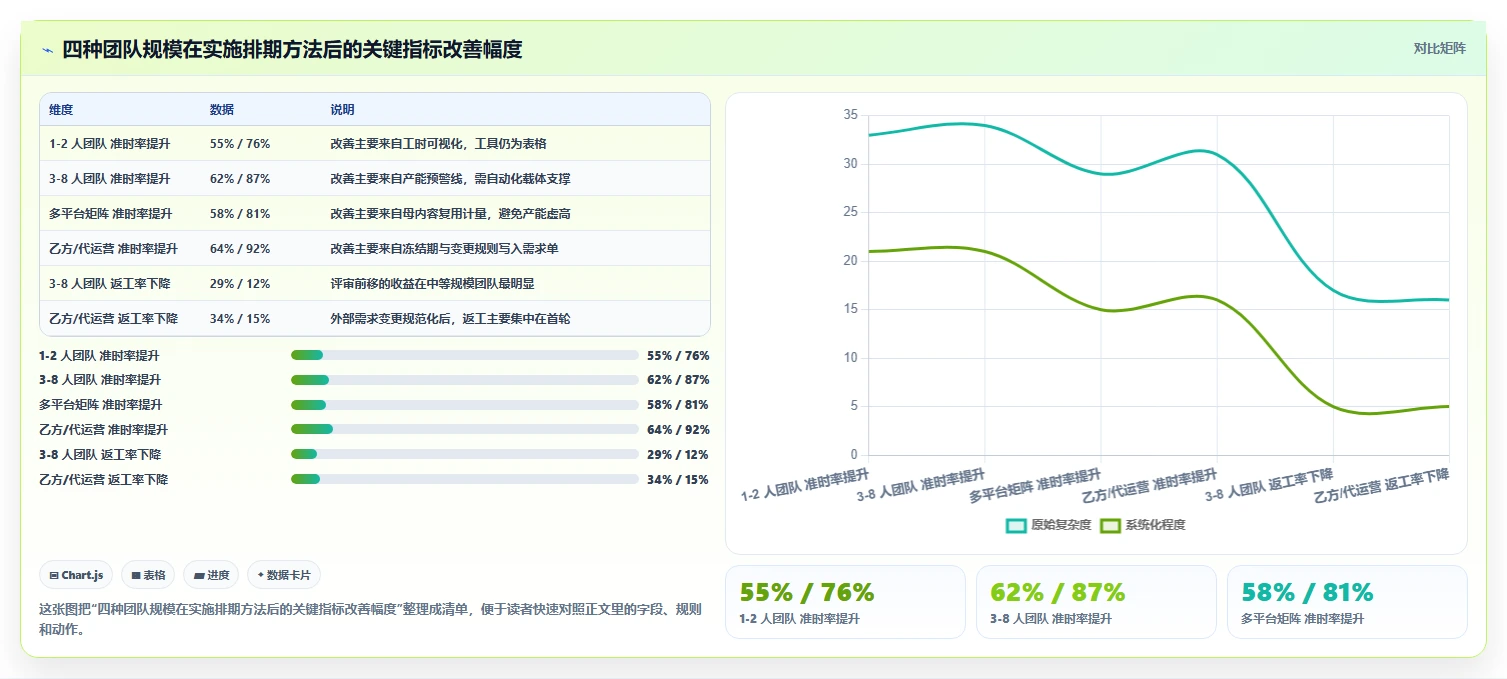Click the y-axis tick value 10

point(851,358)
